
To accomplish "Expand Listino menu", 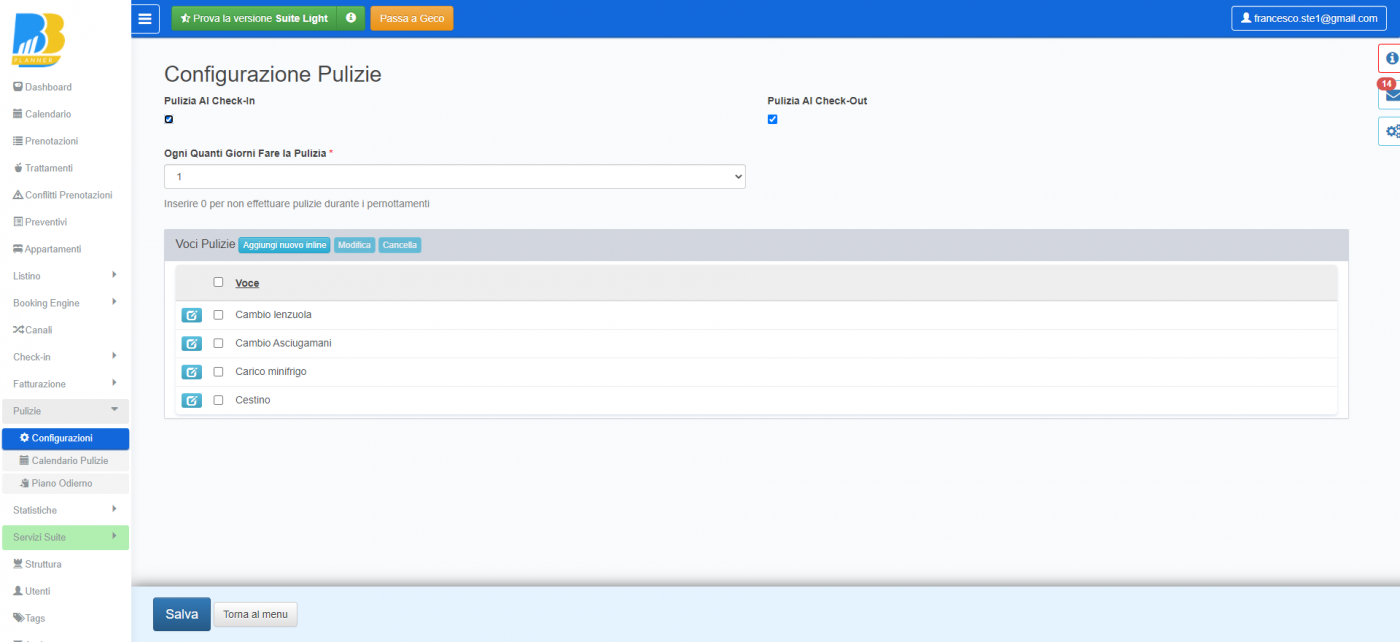I will (x=65, y=276).
